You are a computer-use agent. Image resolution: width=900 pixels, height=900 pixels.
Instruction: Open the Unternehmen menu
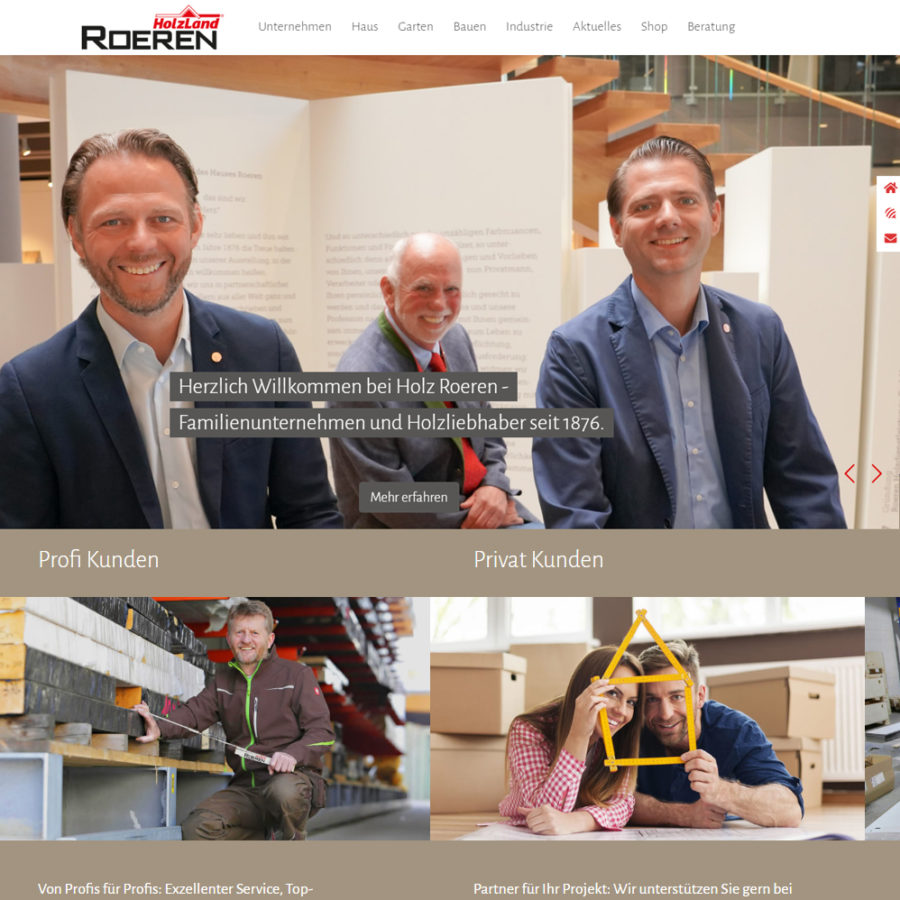coord(294,26)
